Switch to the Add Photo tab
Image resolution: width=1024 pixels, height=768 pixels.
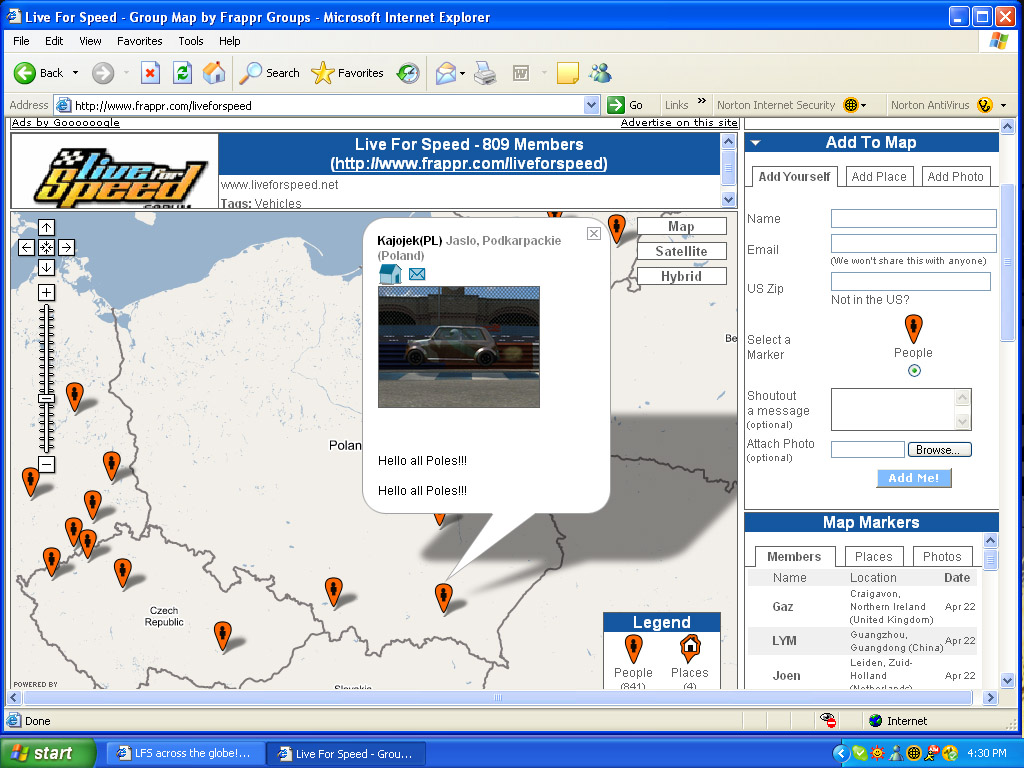[x=955, y=177]
